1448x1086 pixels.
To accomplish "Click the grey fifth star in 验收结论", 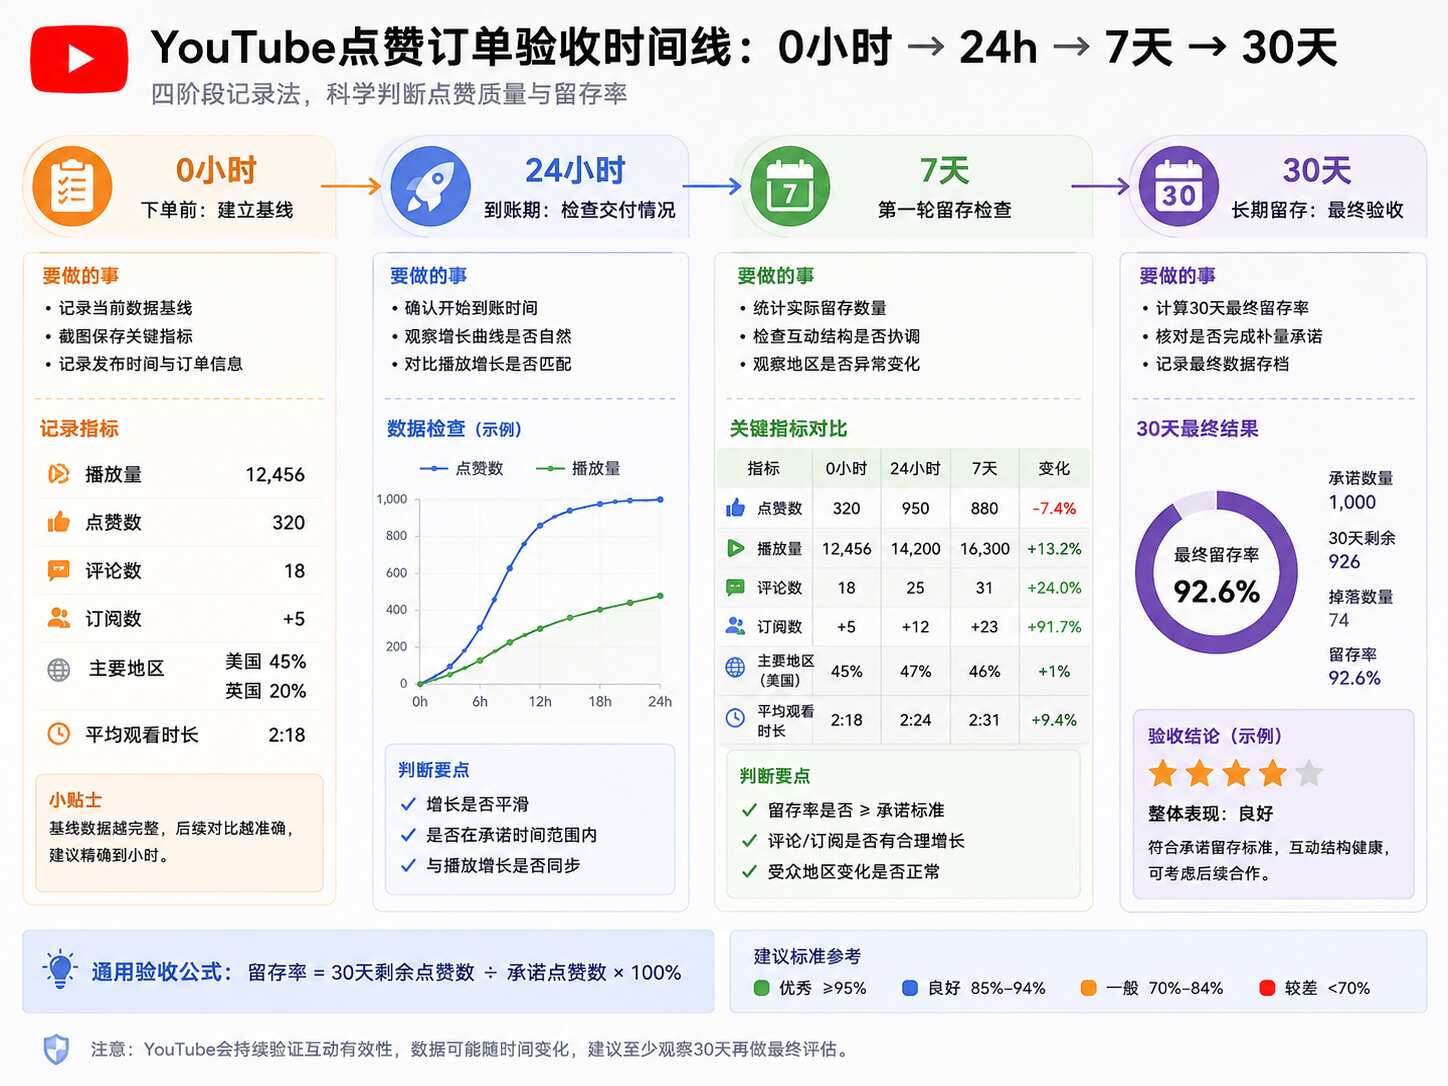I will [x=1308, y=773].
